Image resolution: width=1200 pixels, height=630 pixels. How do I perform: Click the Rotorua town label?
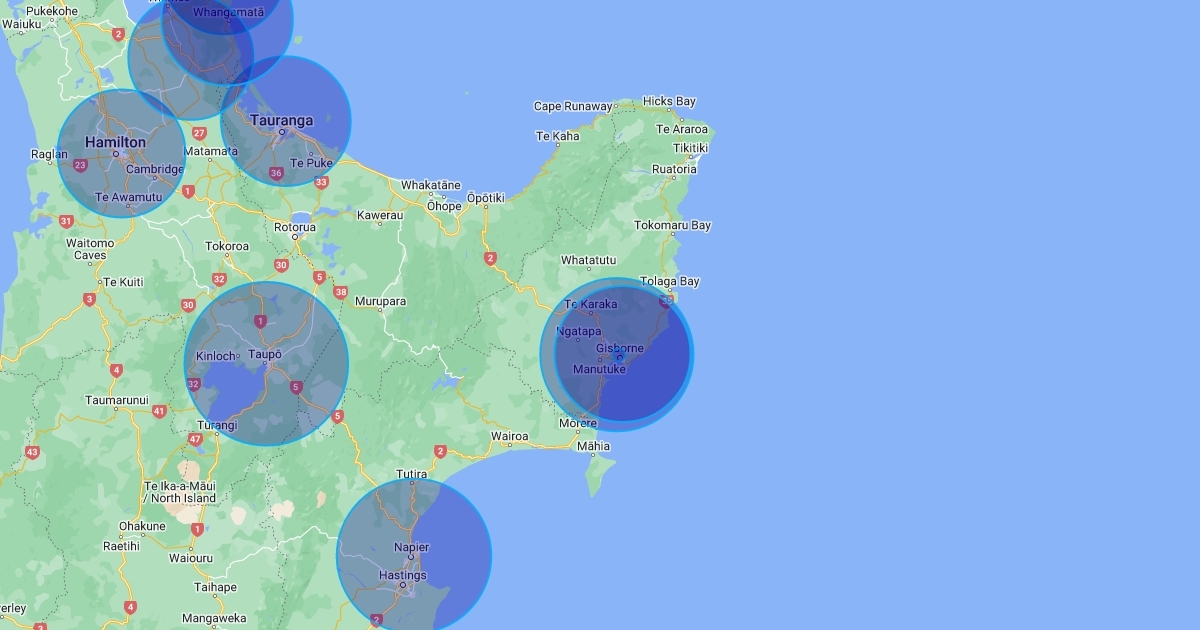tap(295, 227)
